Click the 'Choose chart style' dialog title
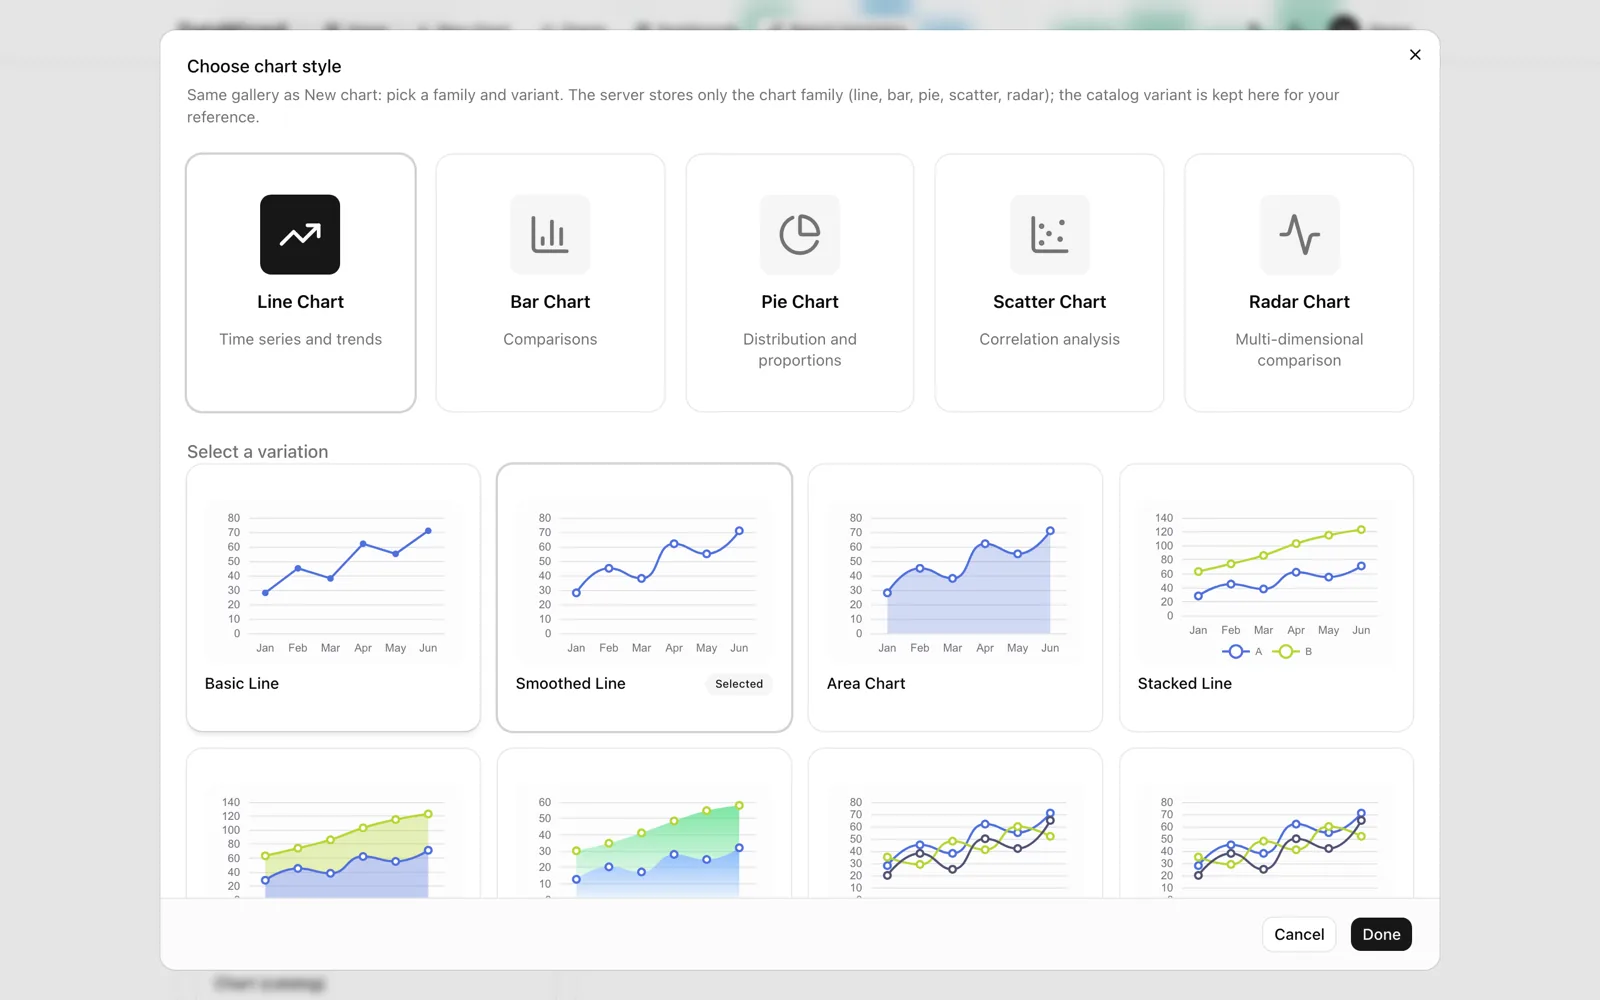 click(x=264, y=66)
